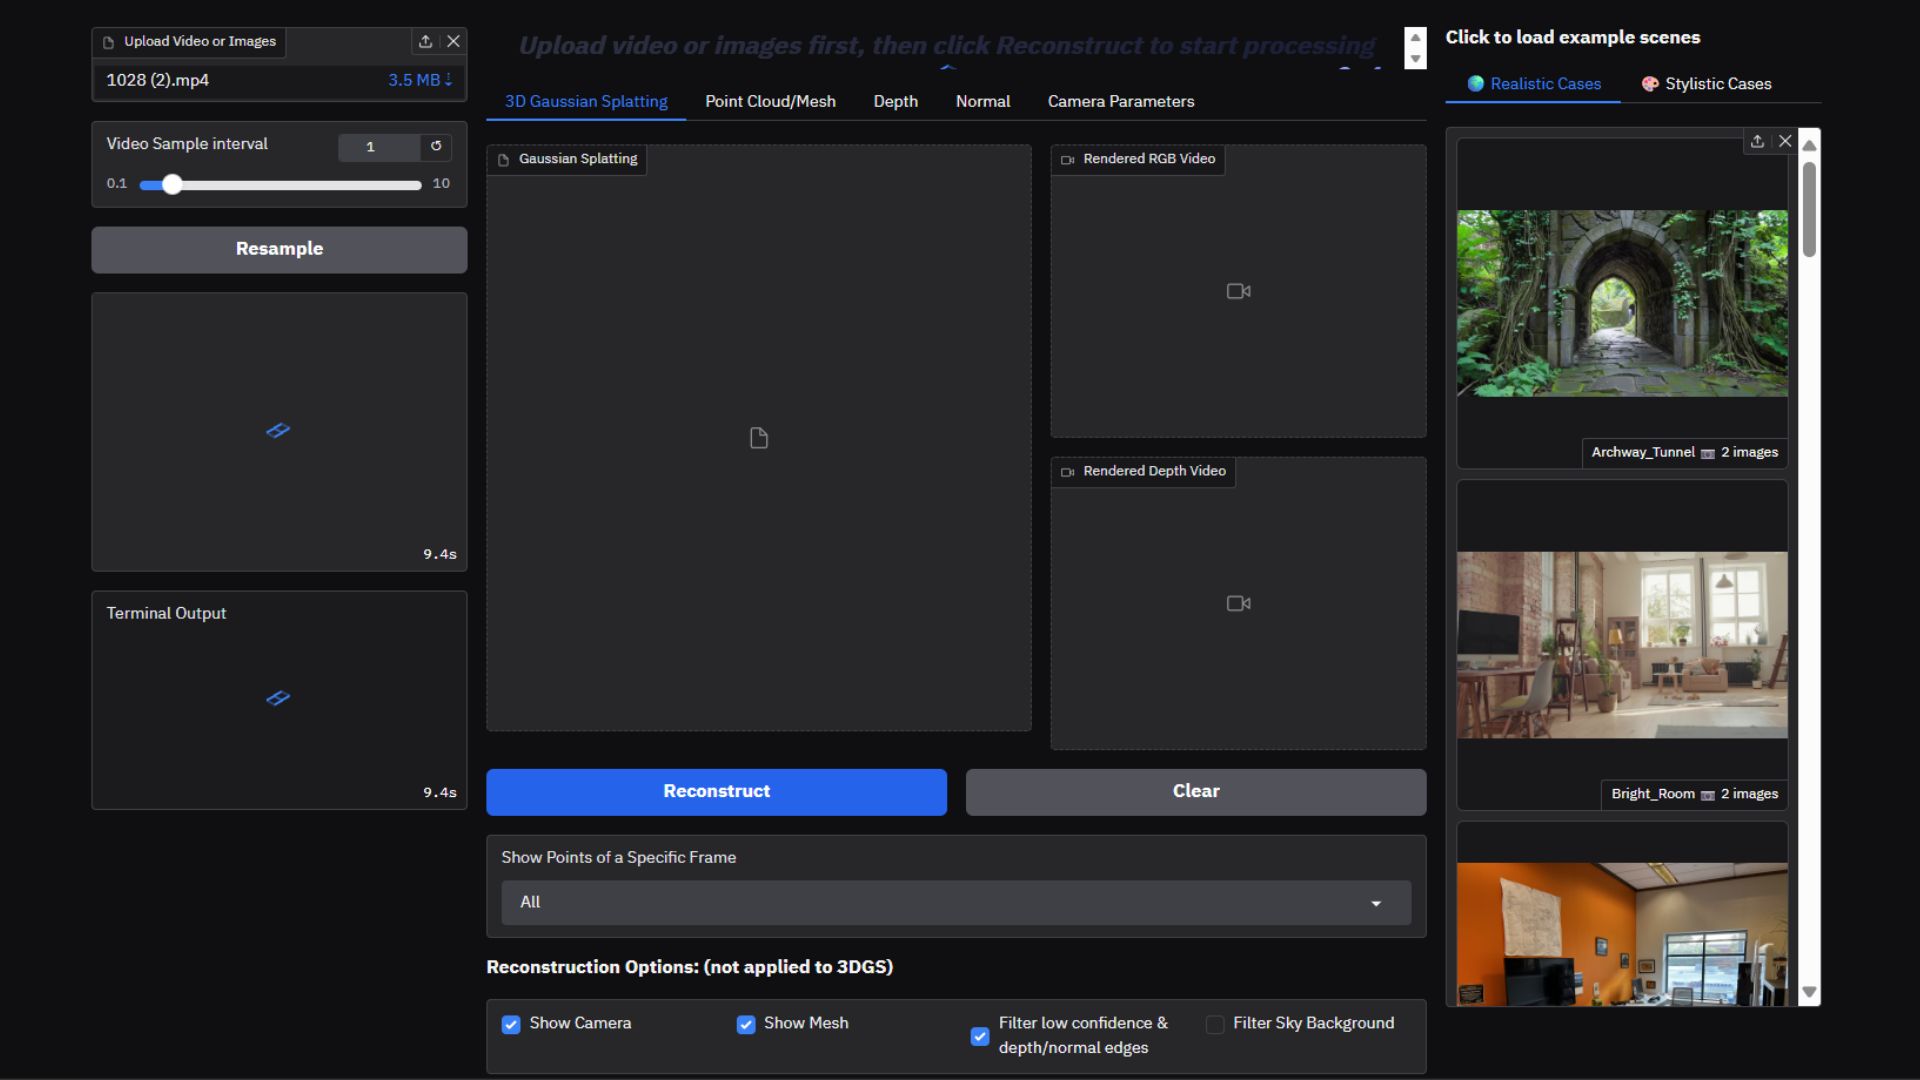Click the 3.5 MB download link
Image resolution: width=1920 pixels, height=1080 pixels.
click(420, 80)
